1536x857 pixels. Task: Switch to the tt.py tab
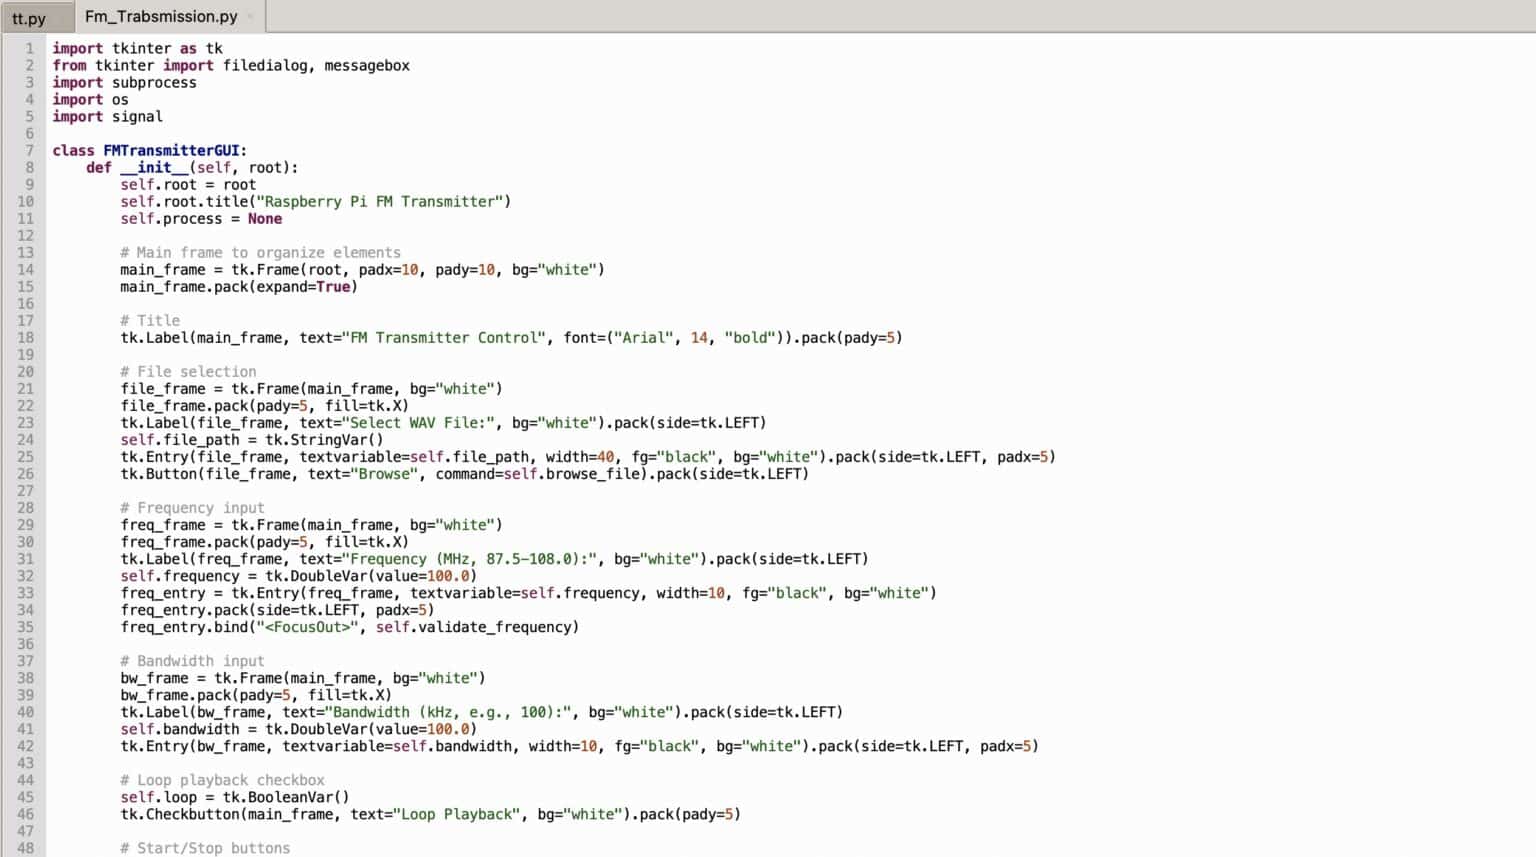pos(29,18)
